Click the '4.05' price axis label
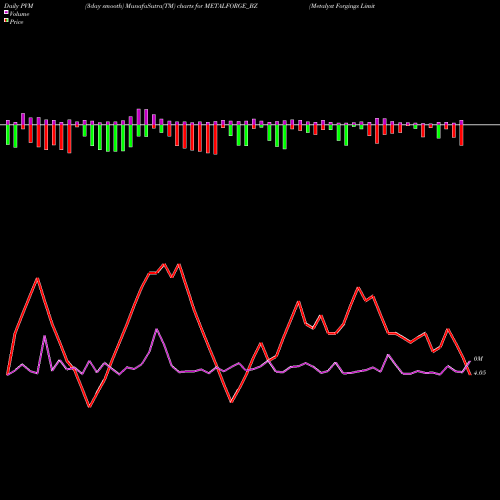 [x=480, y=373]
